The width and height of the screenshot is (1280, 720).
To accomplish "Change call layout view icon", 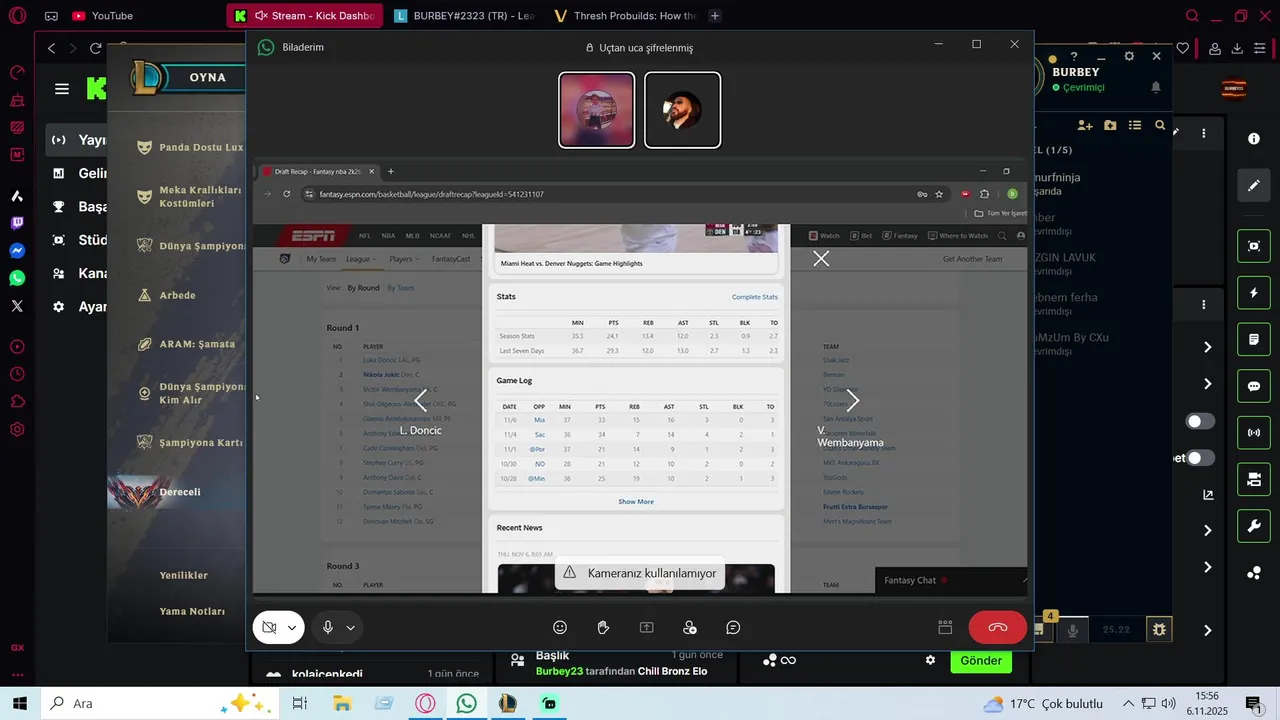I will click(945, 628).
